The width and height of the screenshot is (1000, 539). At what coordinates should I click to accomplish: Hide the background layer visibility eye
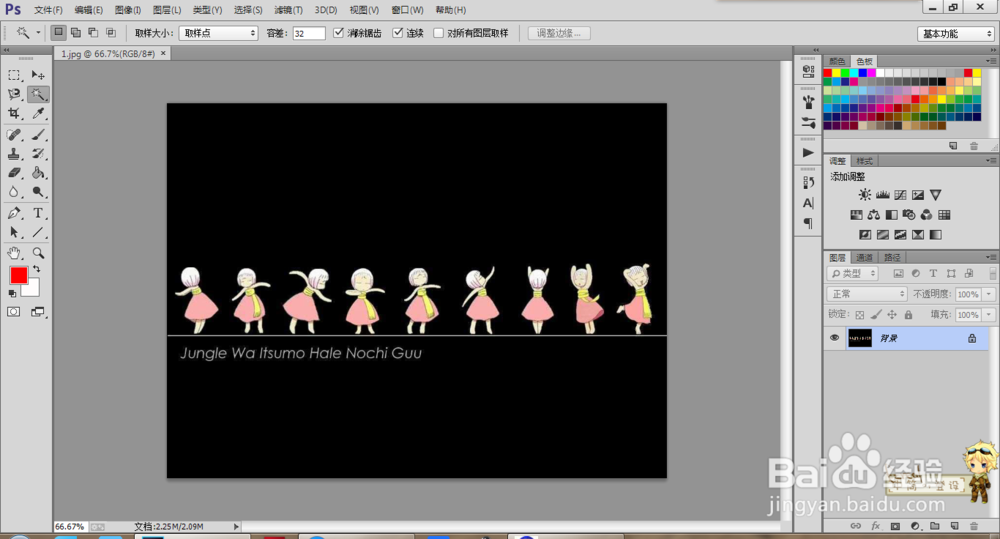coord(834,338)
